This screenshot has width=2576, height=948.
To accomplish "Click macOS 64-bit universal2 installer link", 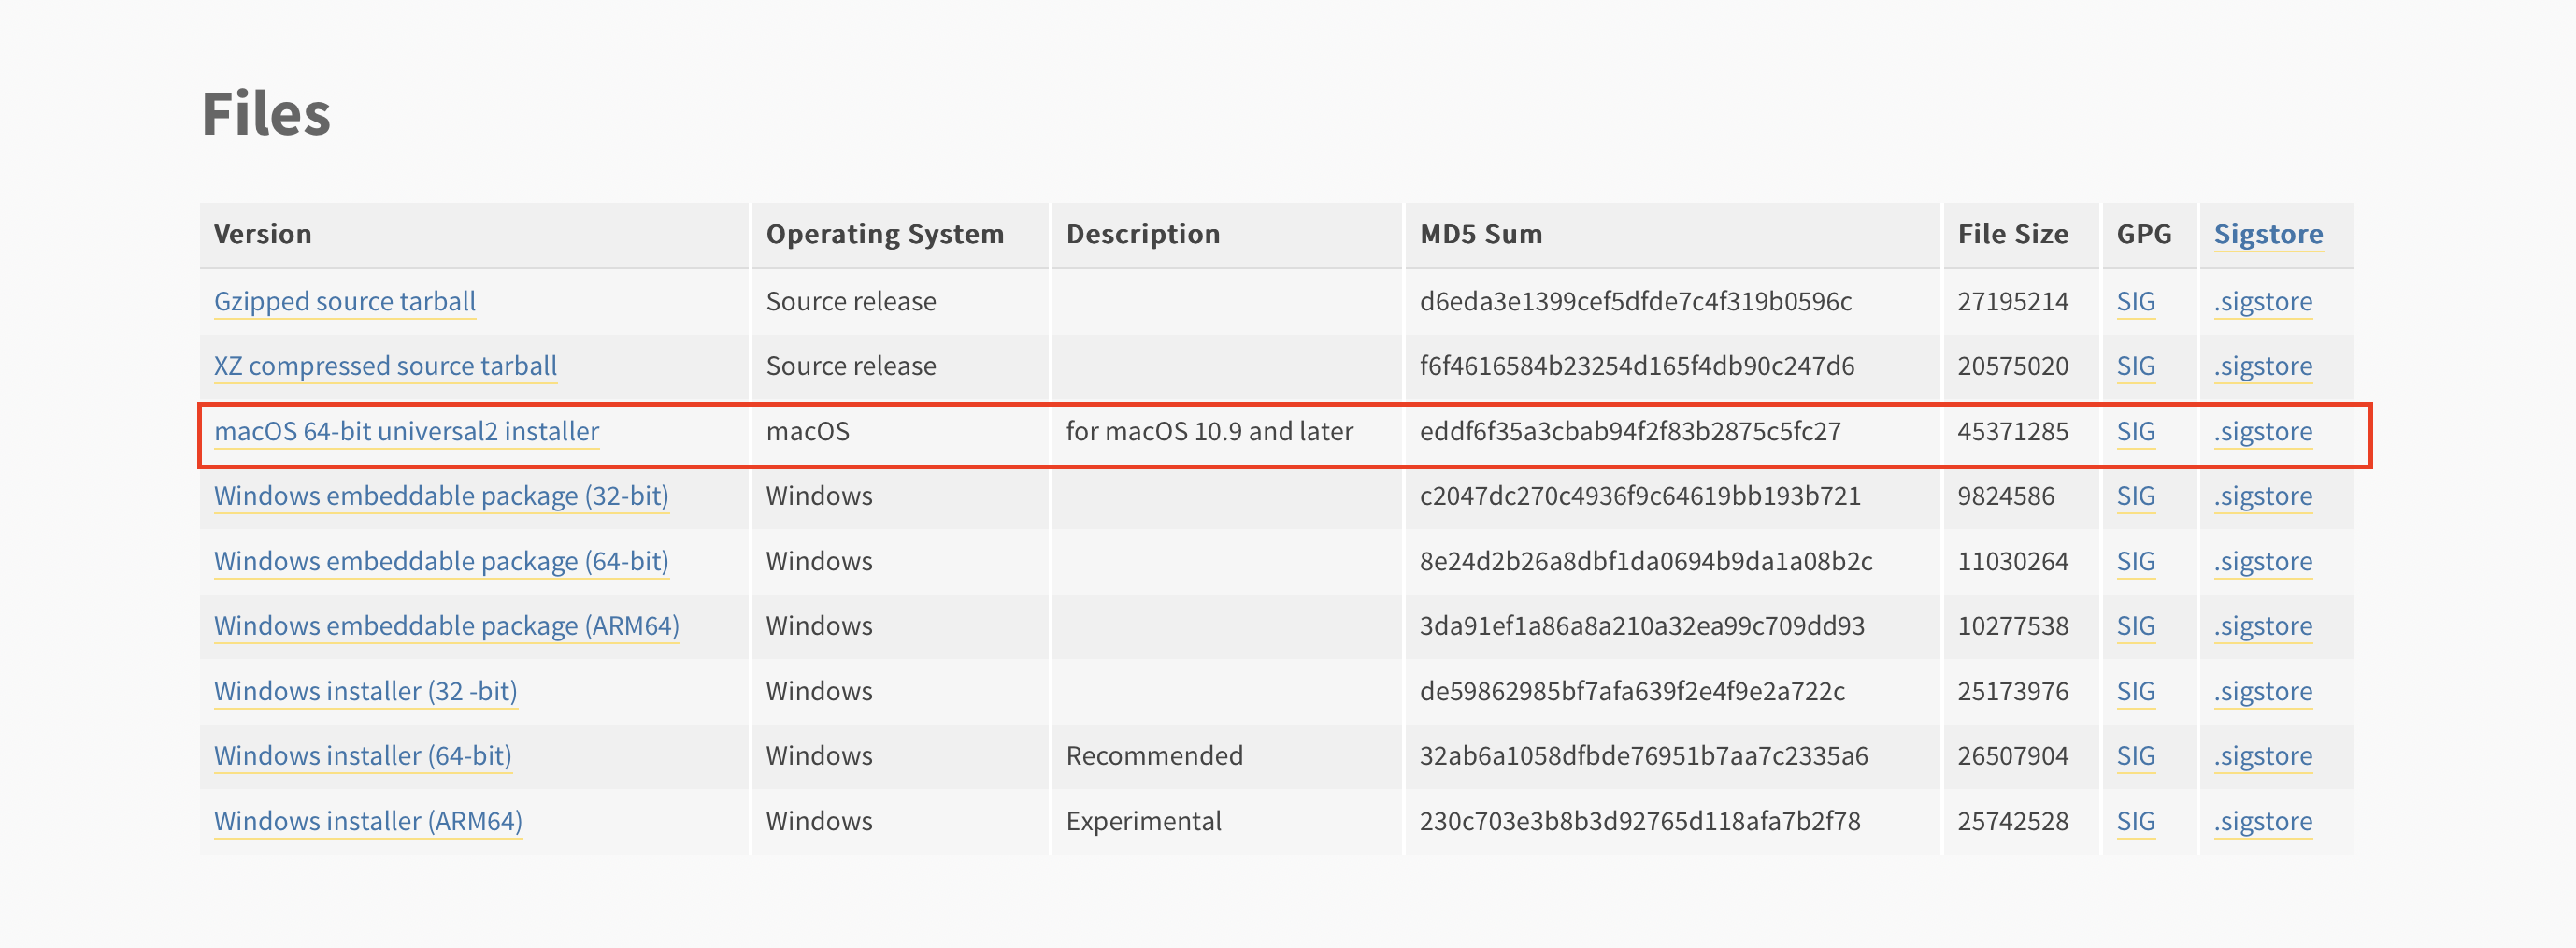I will click(407, 431).
